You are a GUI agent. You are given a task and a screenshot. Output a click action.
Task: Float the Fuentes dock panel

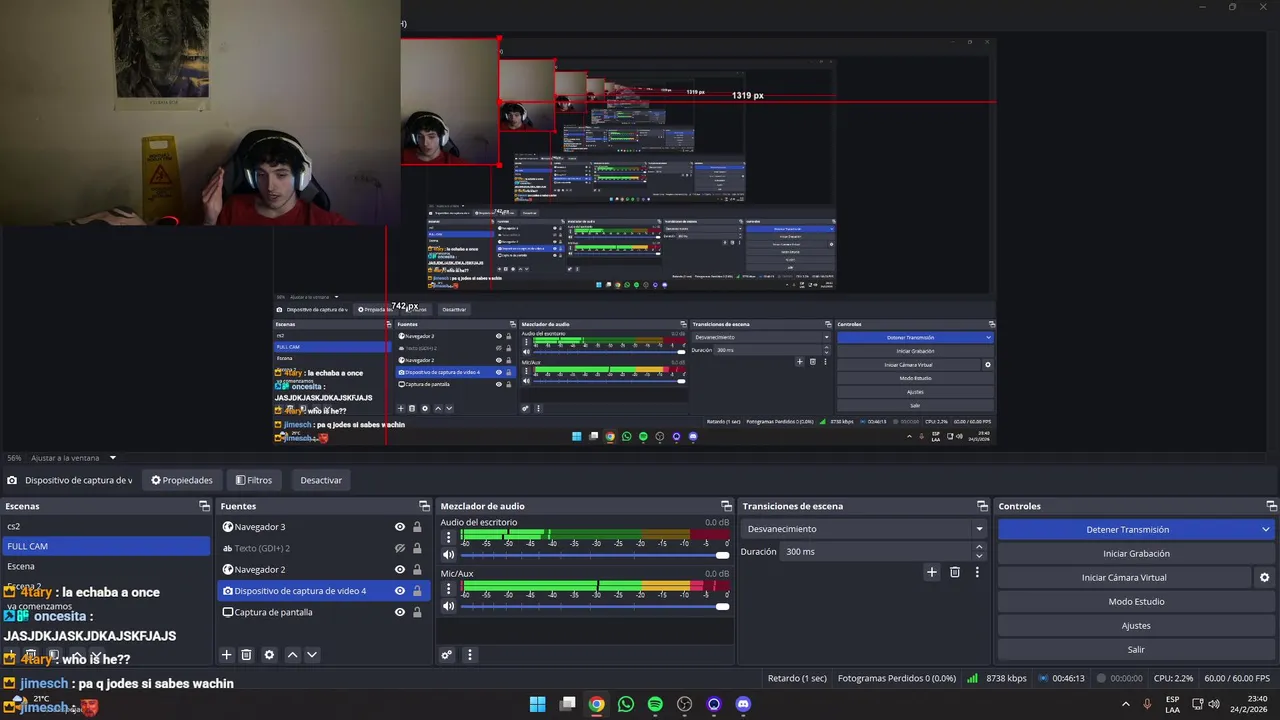[424, 506]
